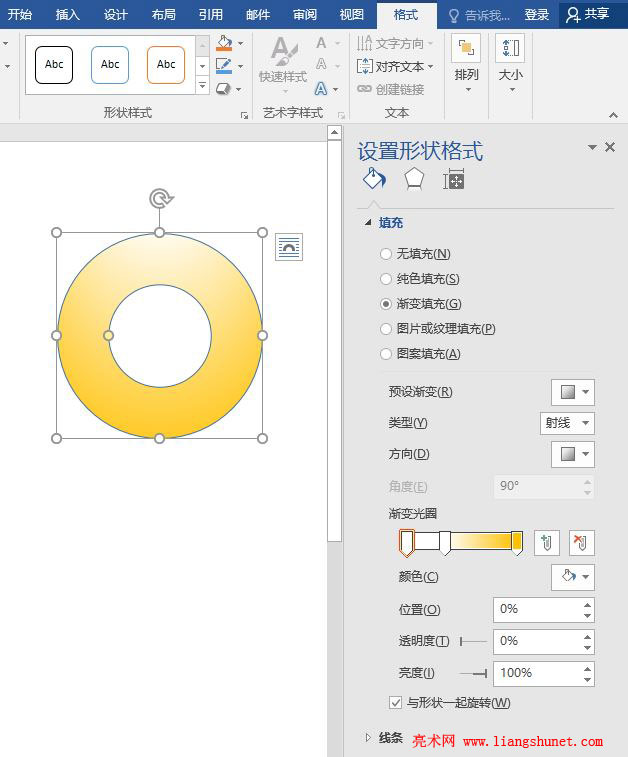Collapse the Fill (填充) section
Viewport: 628px width, 757px height.
click(368, 223)
